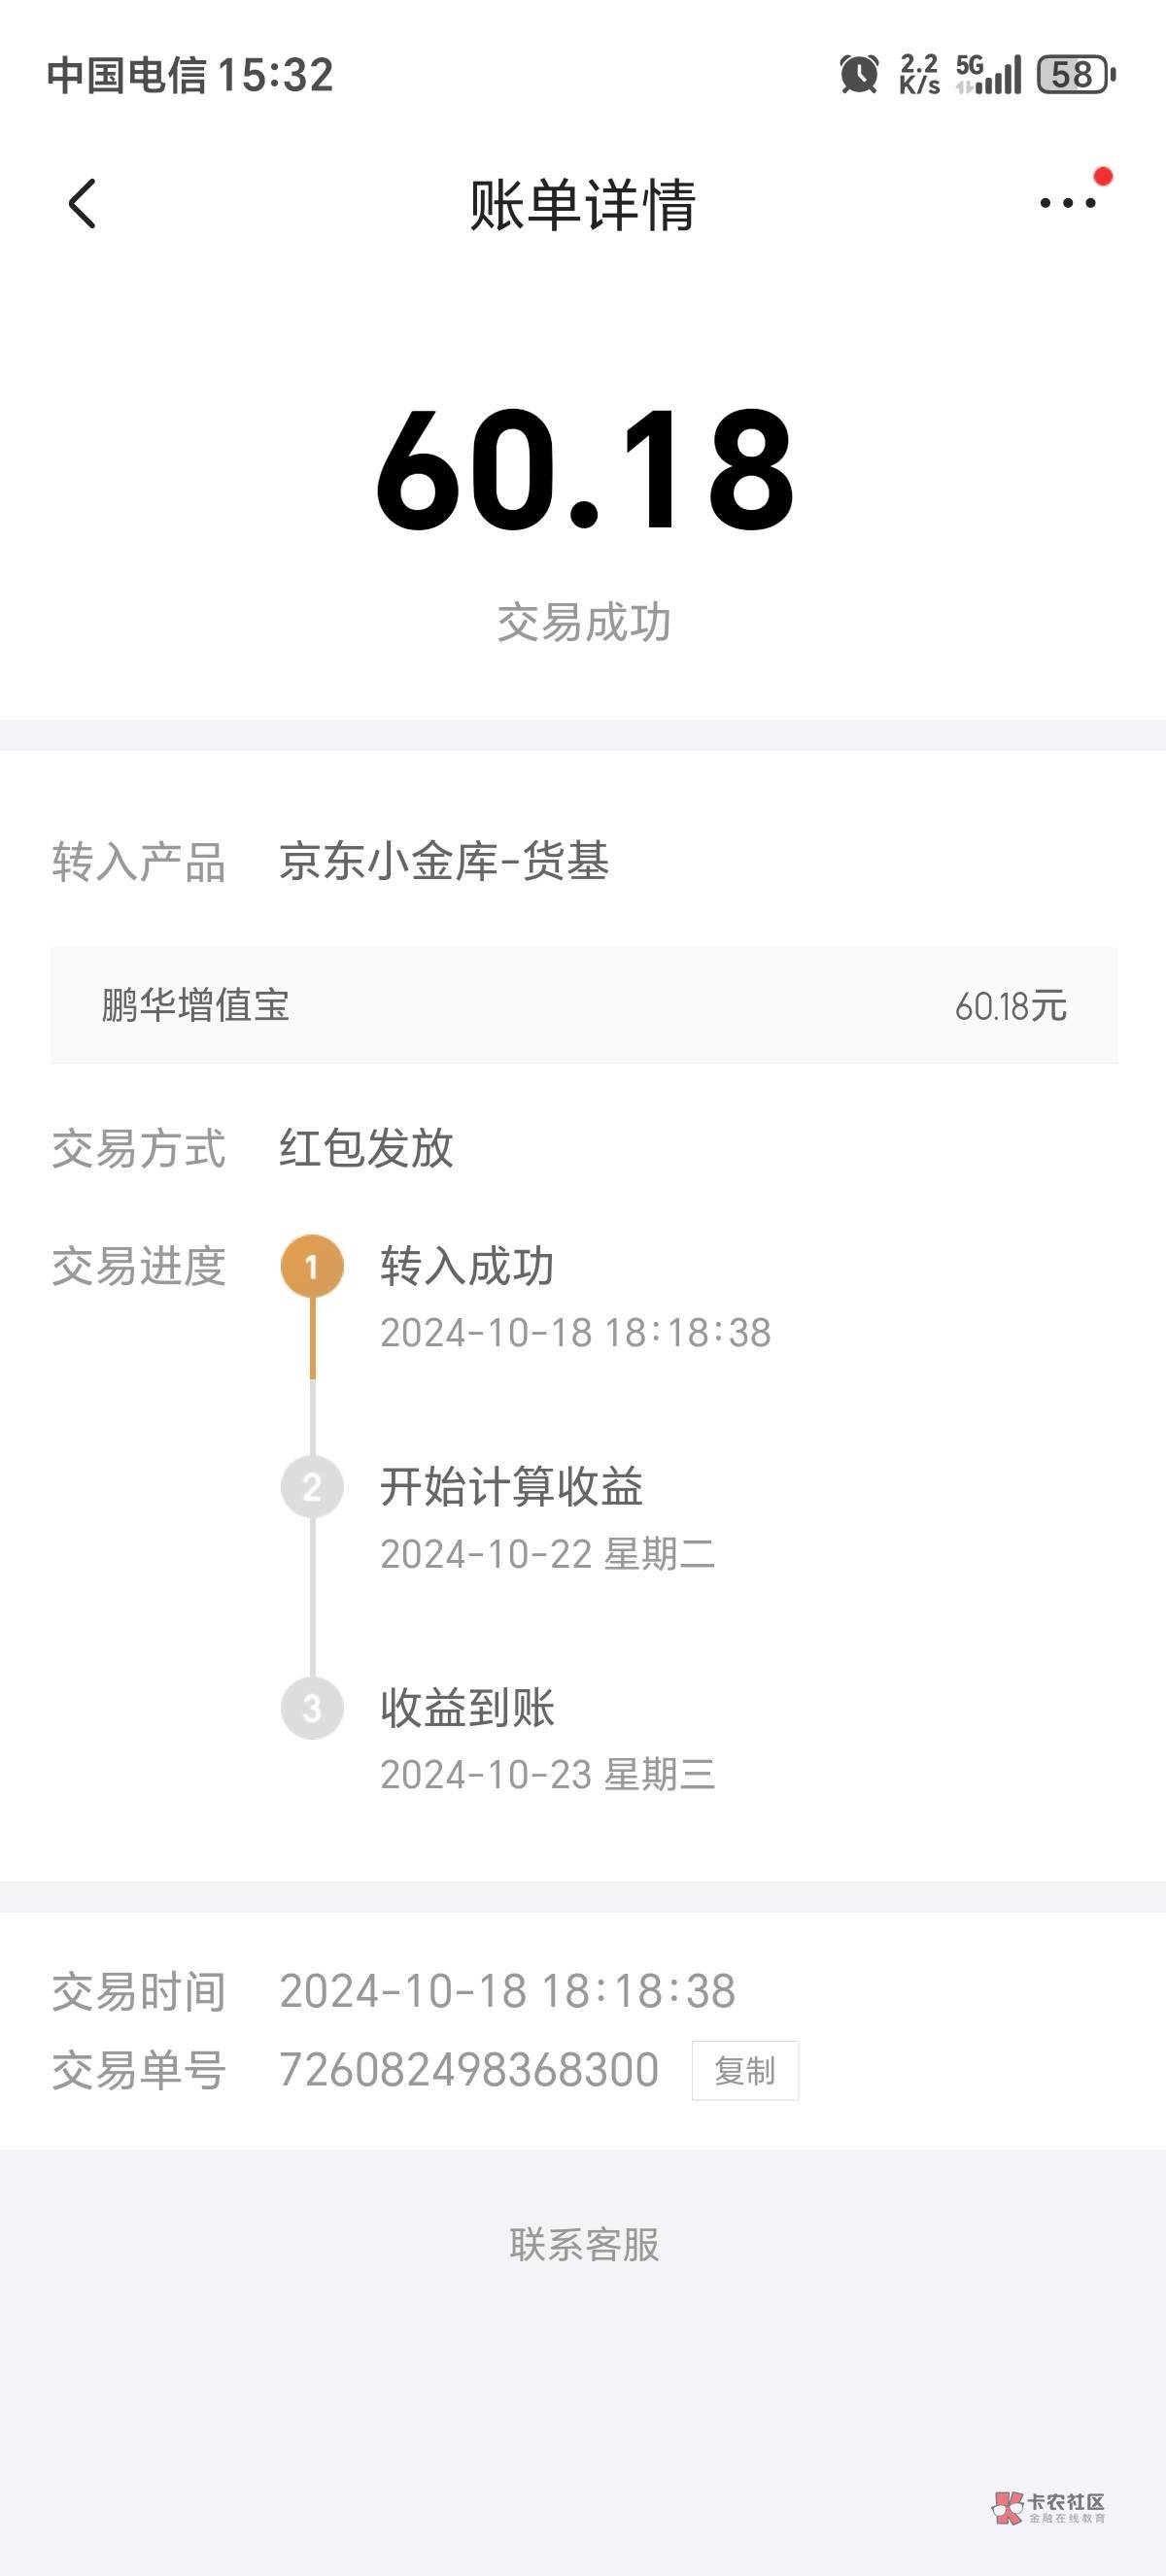Tap step 3 gray progress circle
The height and width of the screenshot is (2576, 1166).
coord(312,1708)
